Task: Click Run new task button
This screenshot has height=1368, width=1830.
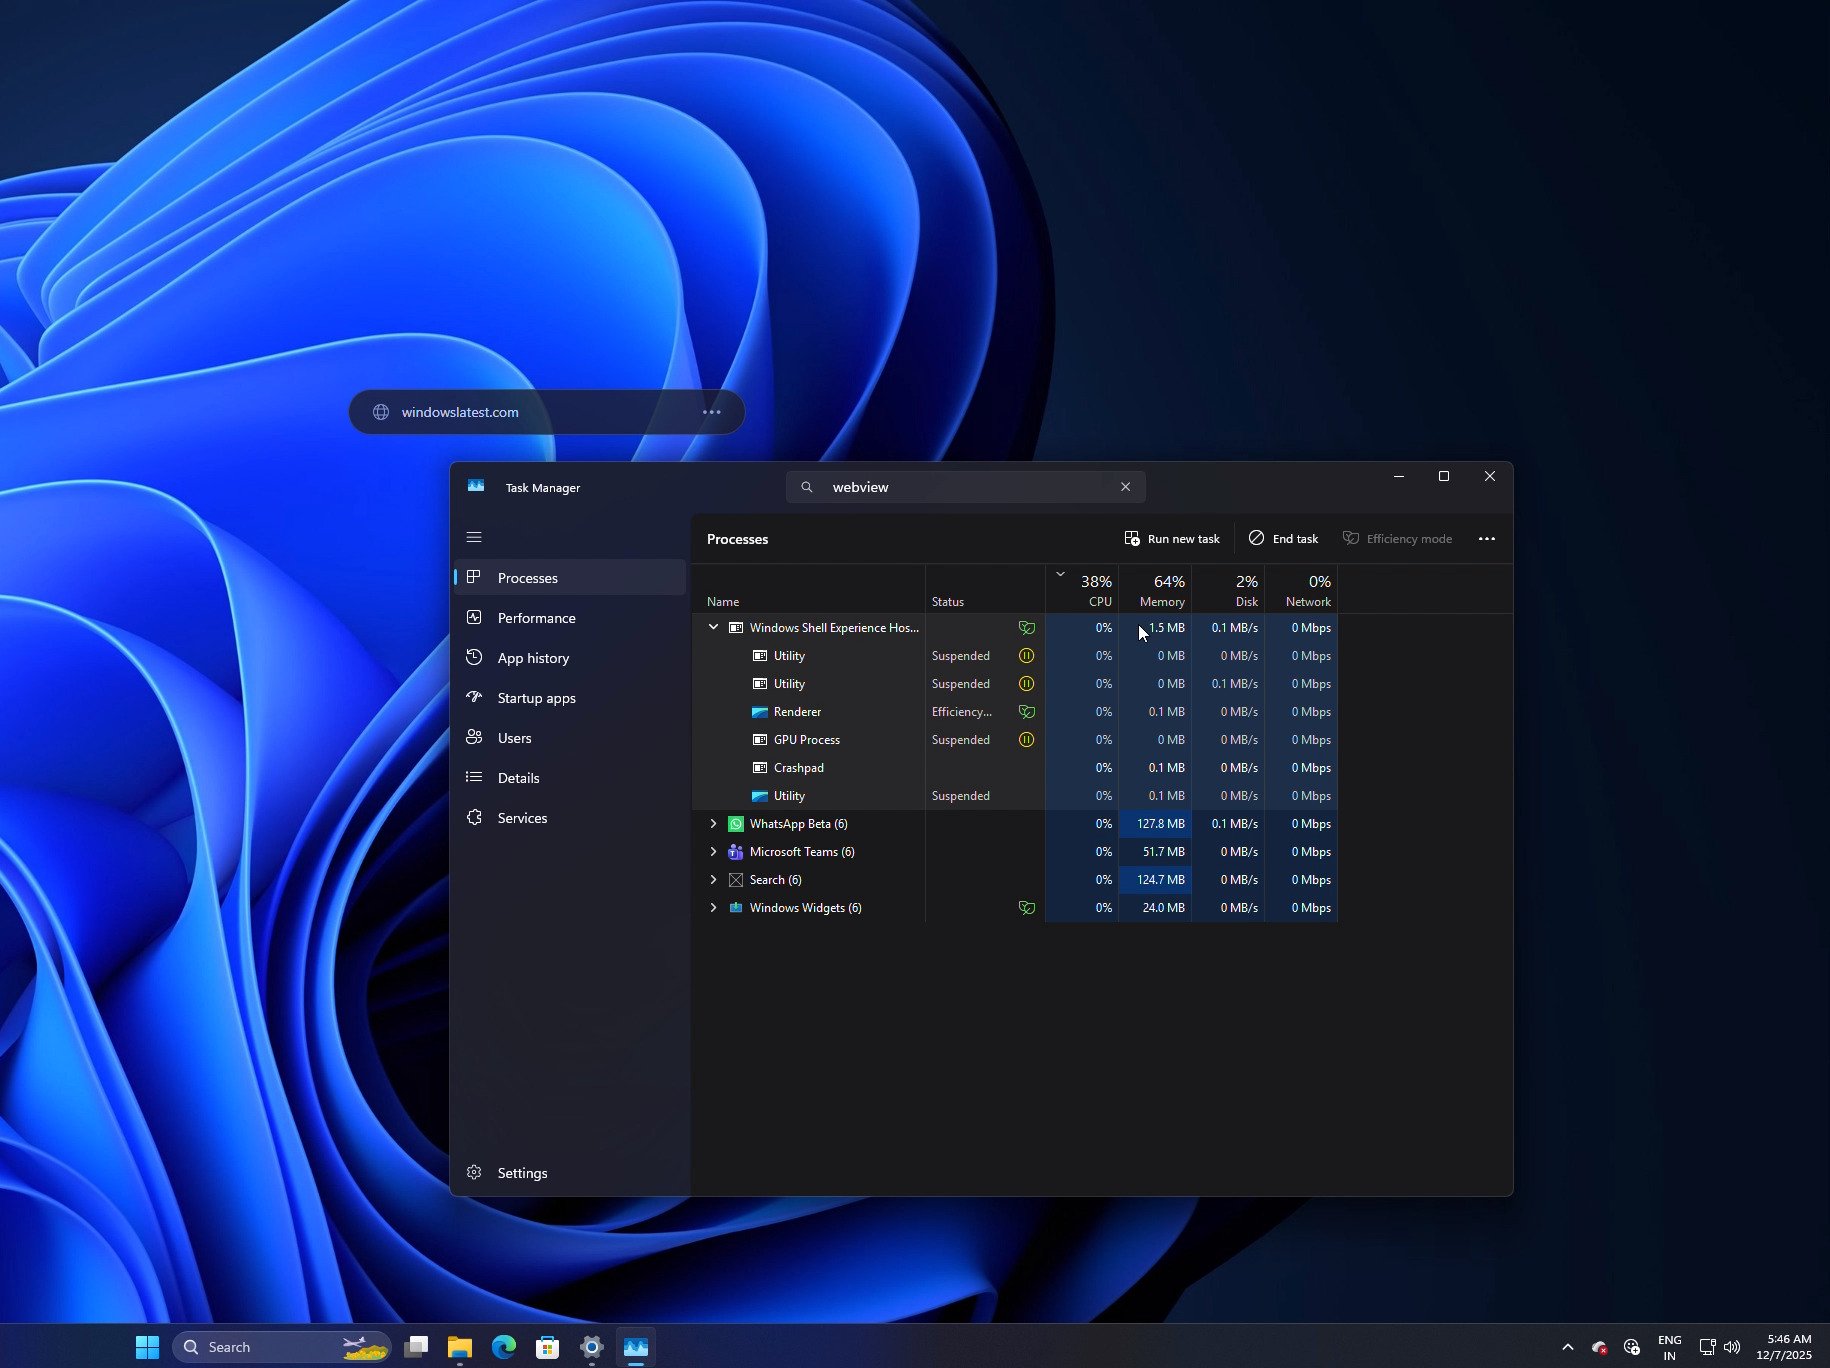Action: tap(1172, 539)
